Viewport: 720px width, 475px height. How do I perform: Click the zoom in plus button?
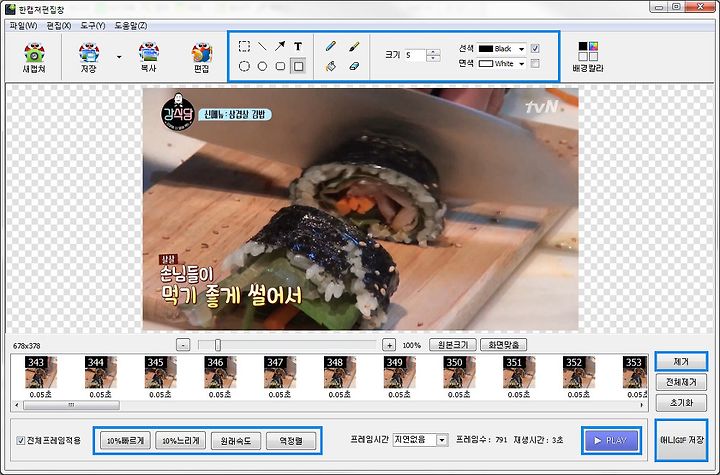point(389,345)
